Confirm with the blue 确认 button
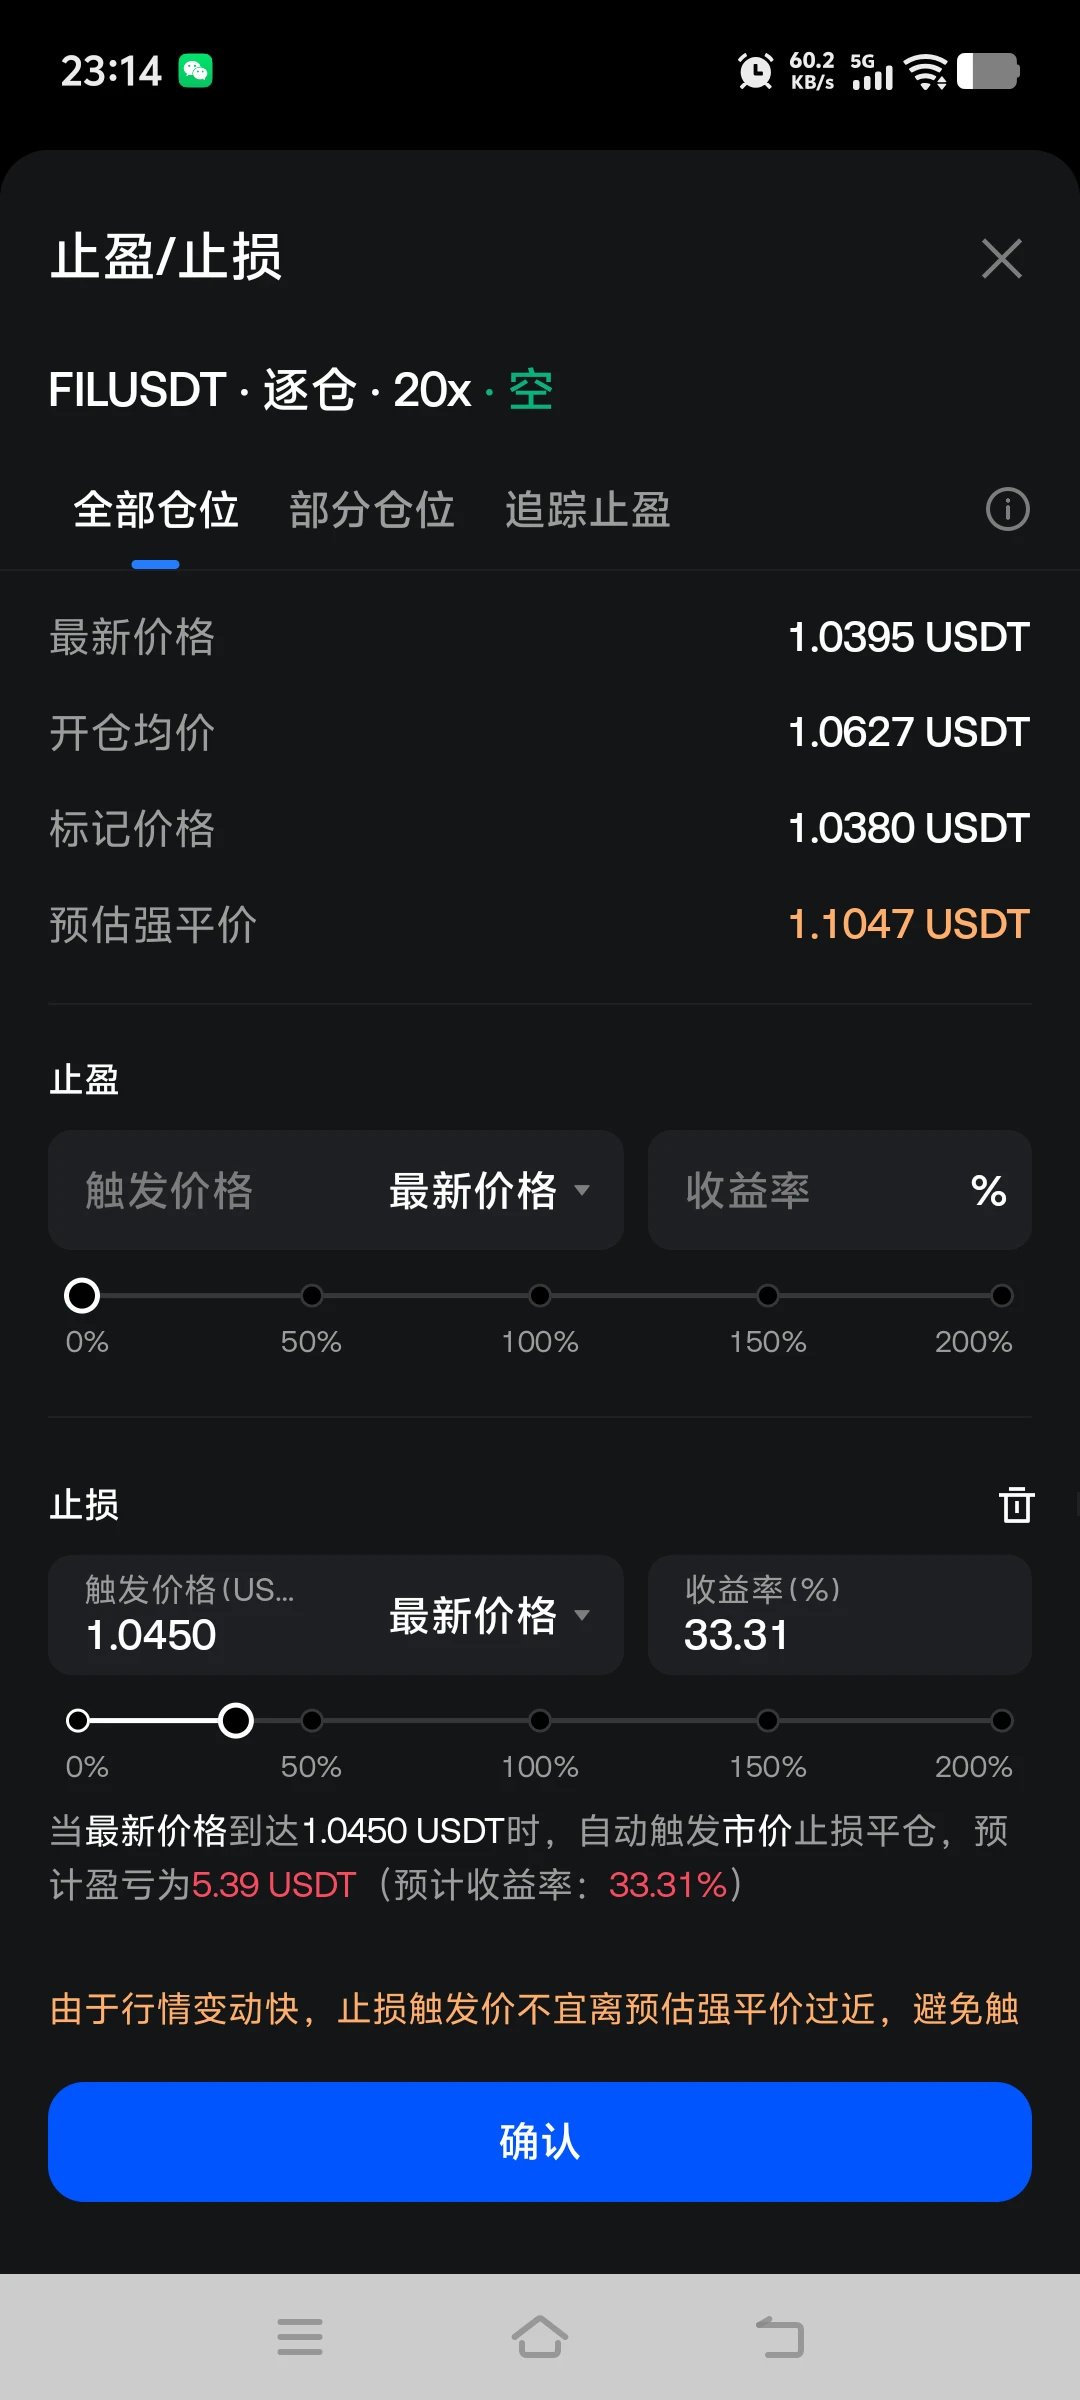Viewport: 1080px width, 2400px height. point(540,2142)
